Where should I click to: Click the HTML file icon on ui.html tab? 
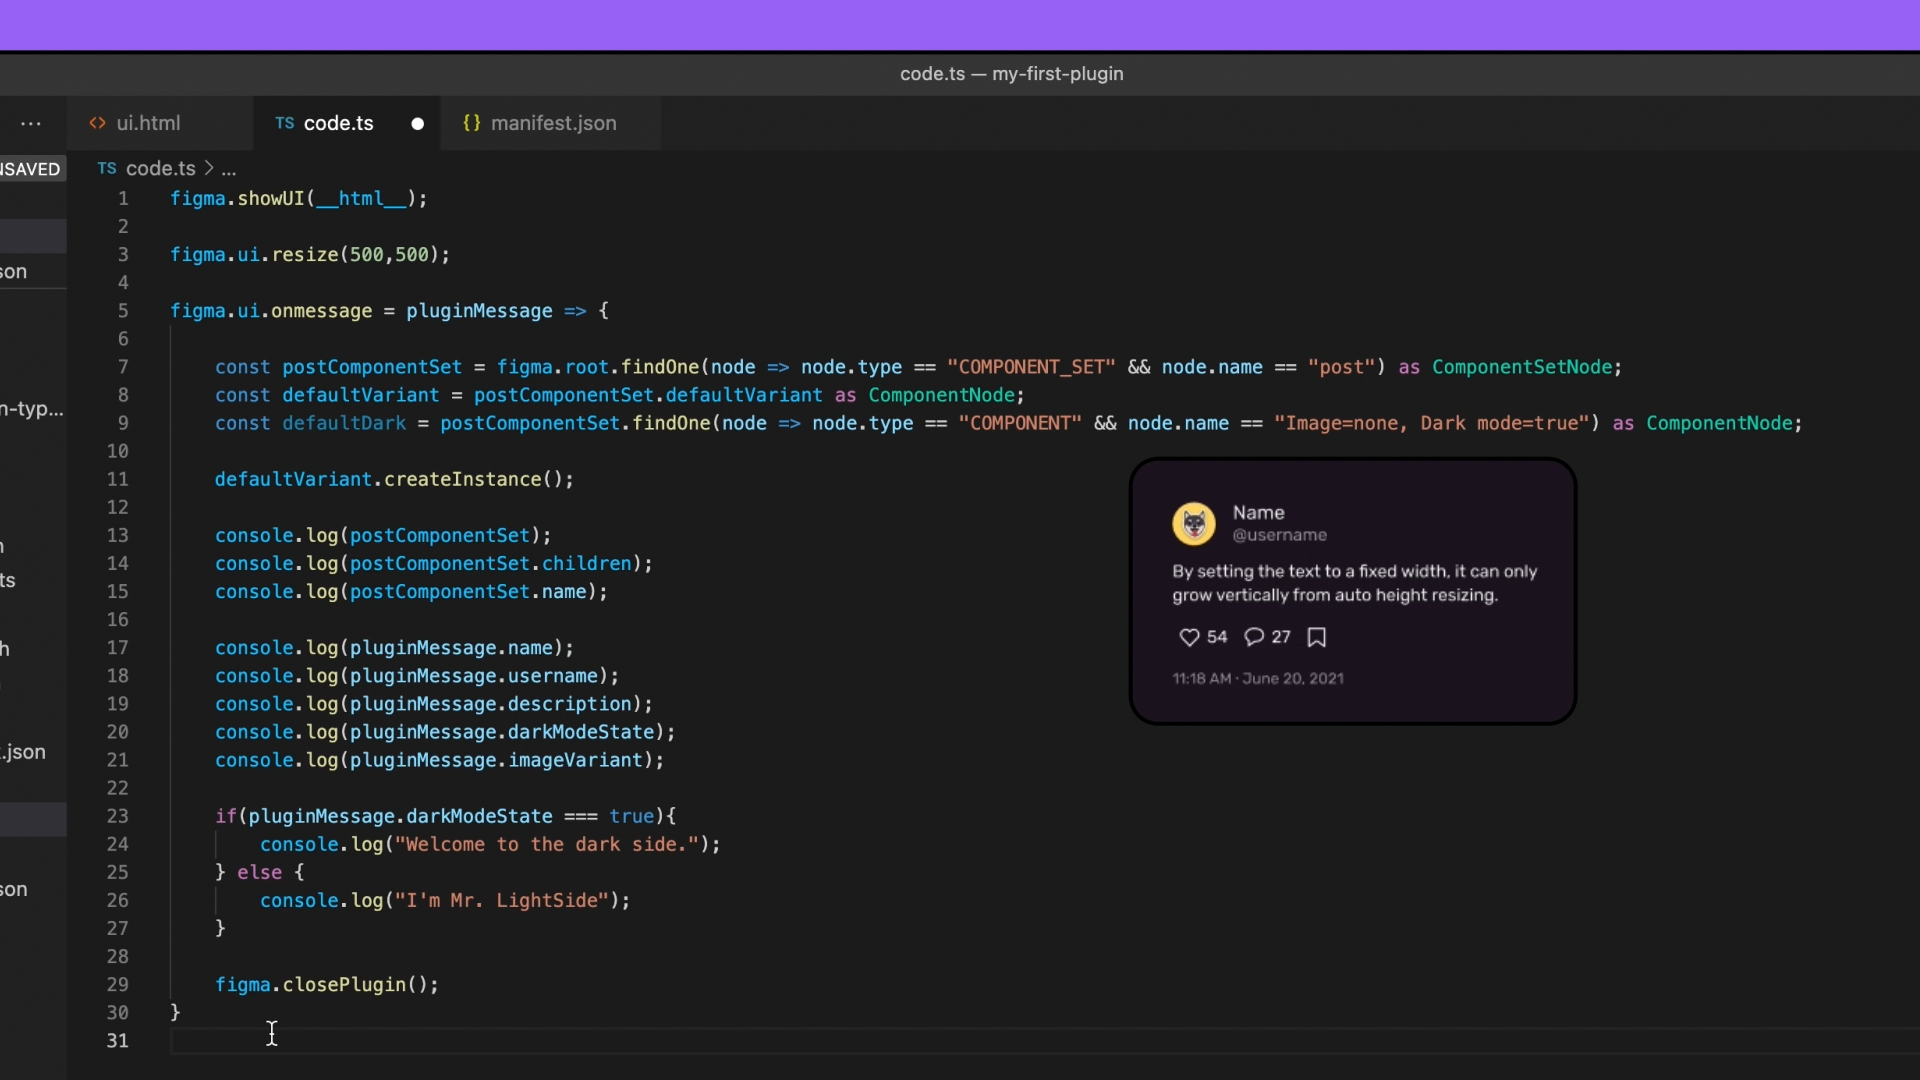tap(97, 123)
